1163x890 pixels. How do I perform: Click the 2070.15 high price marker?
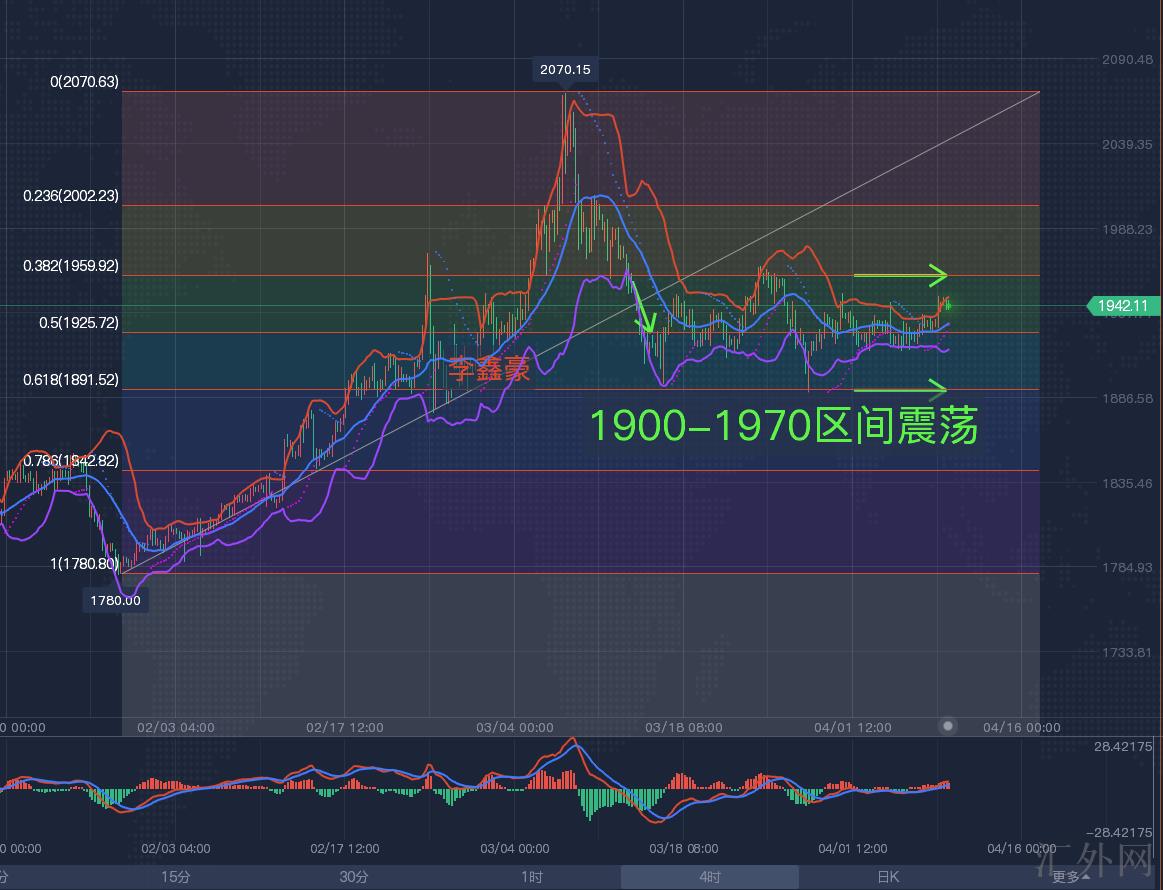tap(565, 69)
